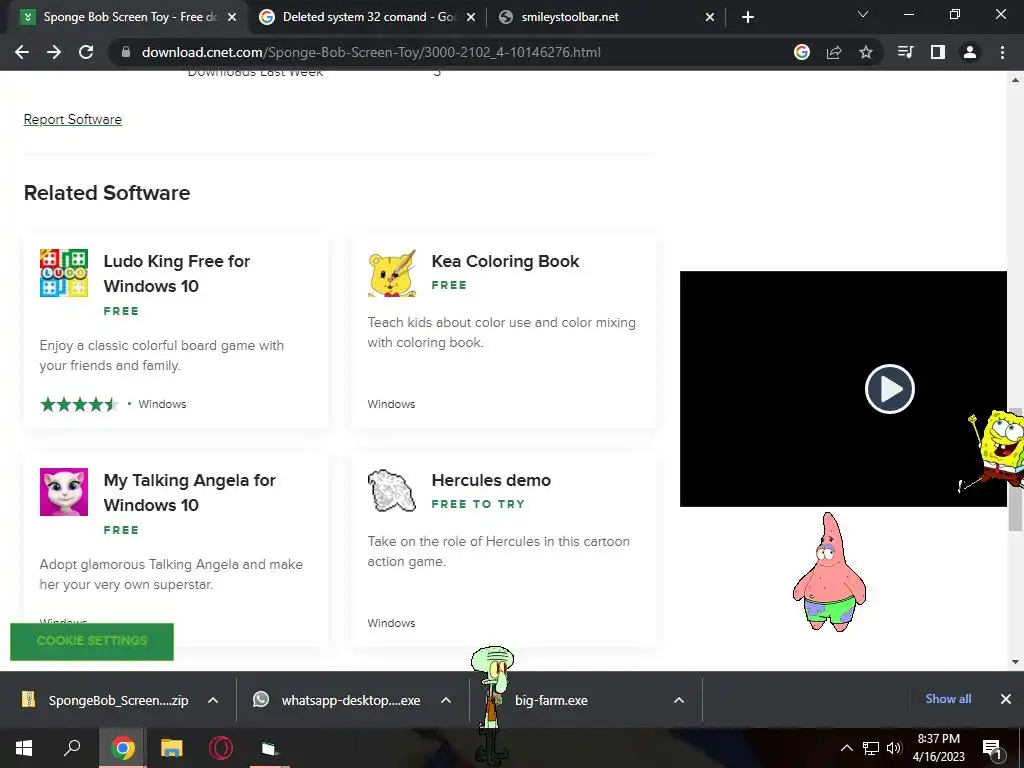Switch to the smileystoolbar.net tab
The width and height of the screenshot is (1024, 768).
(x=607, y=17)
